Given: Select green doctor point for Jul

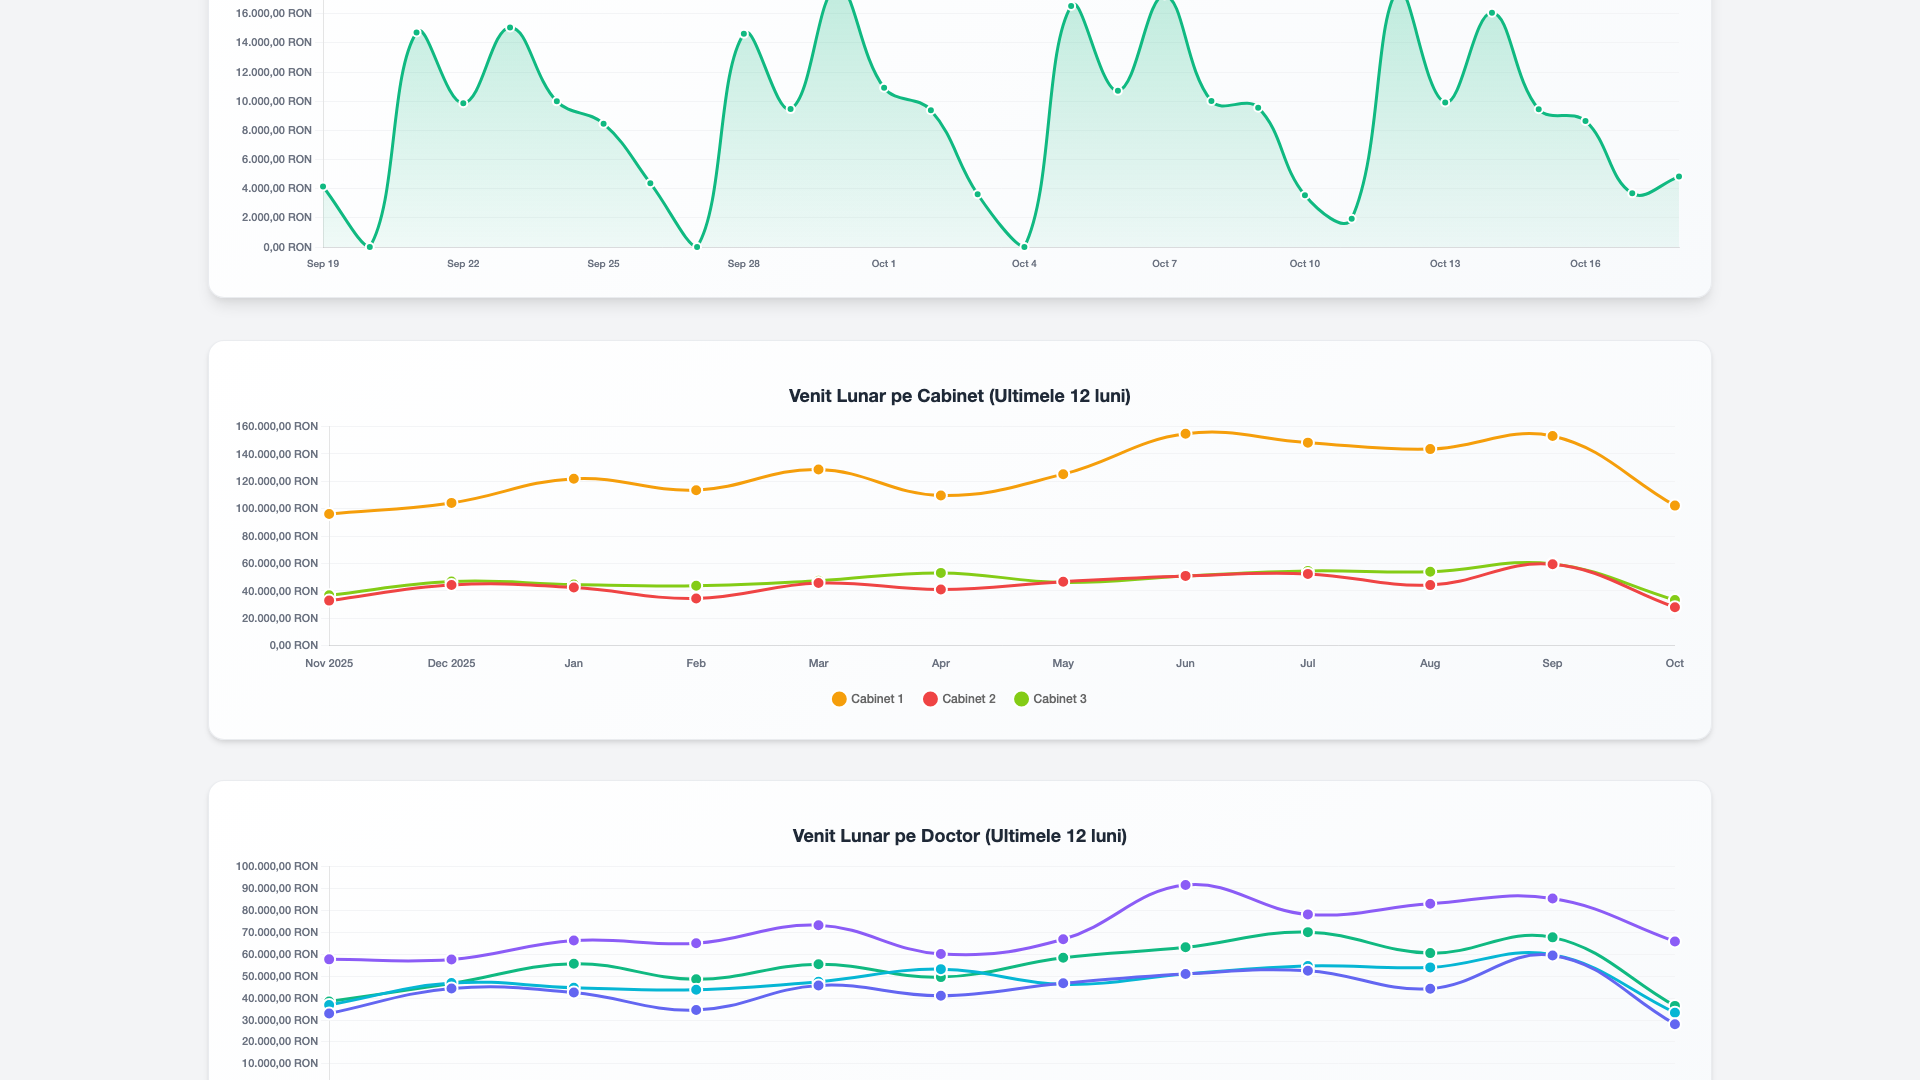Looking at the screenshot, I should tap(1308, 932).
